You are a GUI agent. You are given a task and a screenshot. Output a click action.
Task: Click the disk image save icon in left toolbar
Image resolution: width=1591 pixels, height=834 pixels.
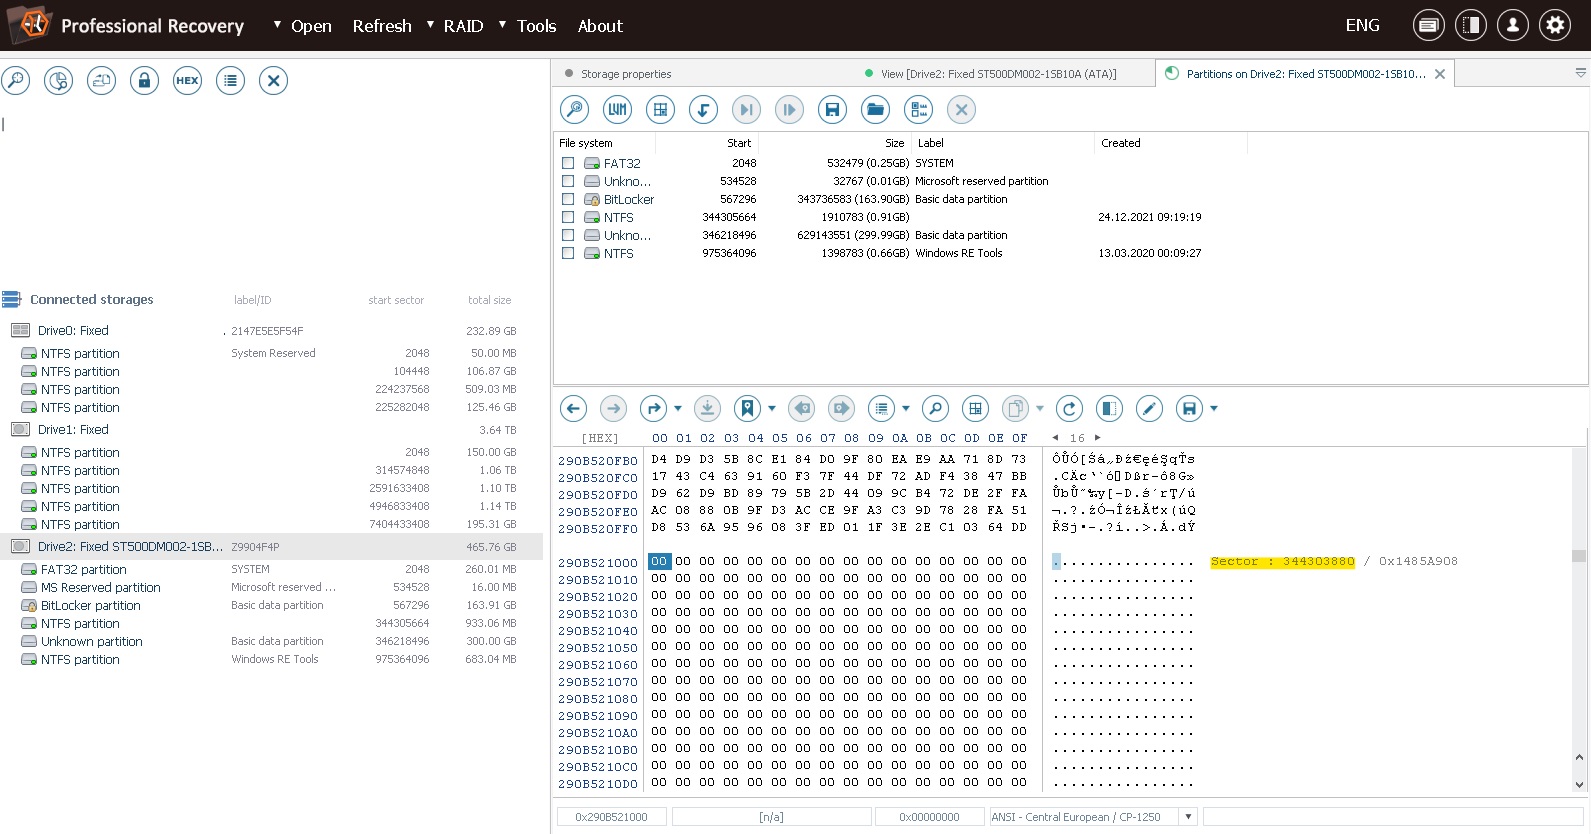[102, 81]
